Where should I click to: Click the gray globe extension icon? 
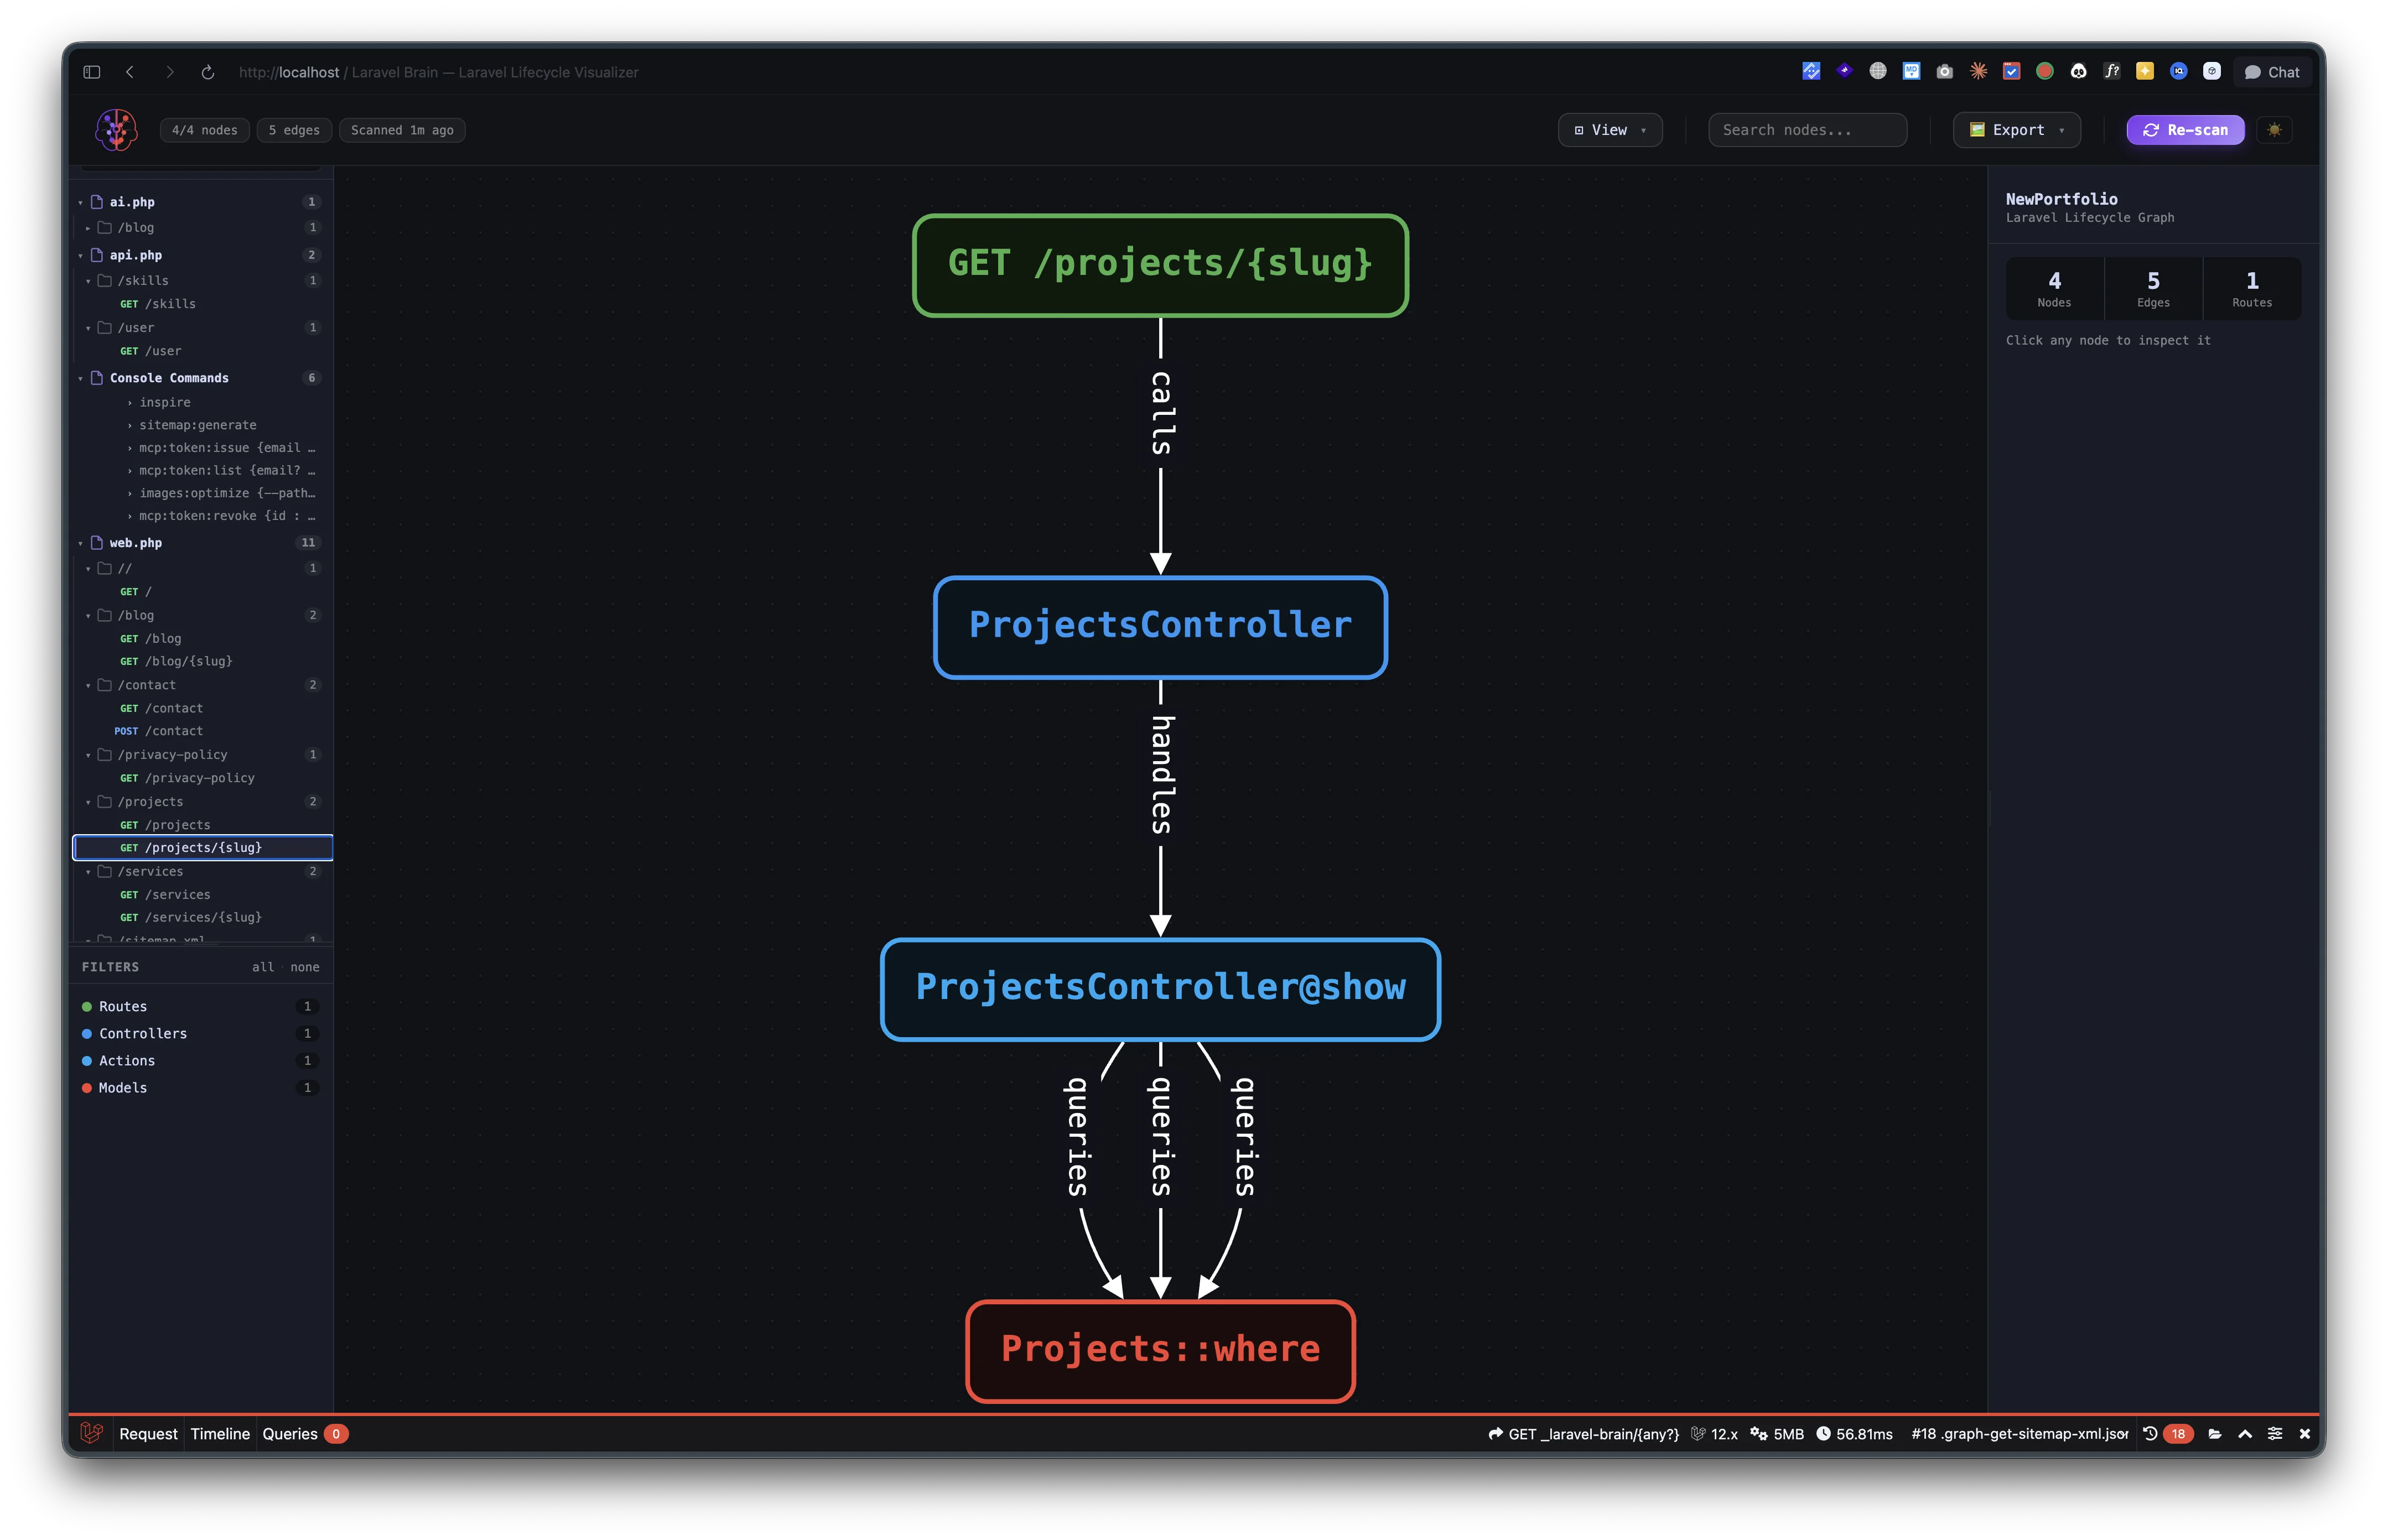pos(1878,71)
